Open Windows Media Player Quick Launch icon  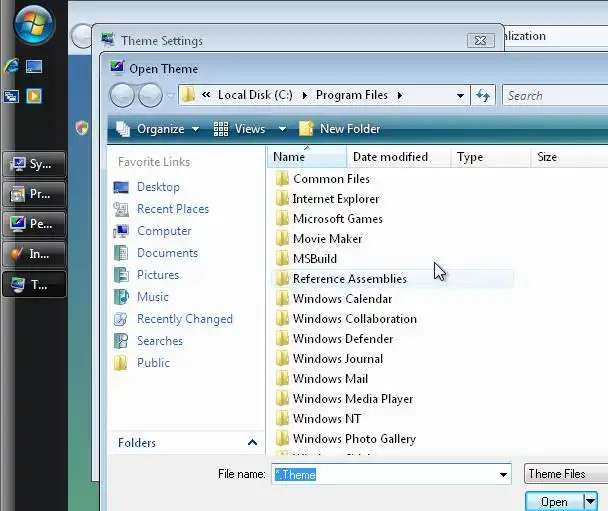click(x=34, y=96)
